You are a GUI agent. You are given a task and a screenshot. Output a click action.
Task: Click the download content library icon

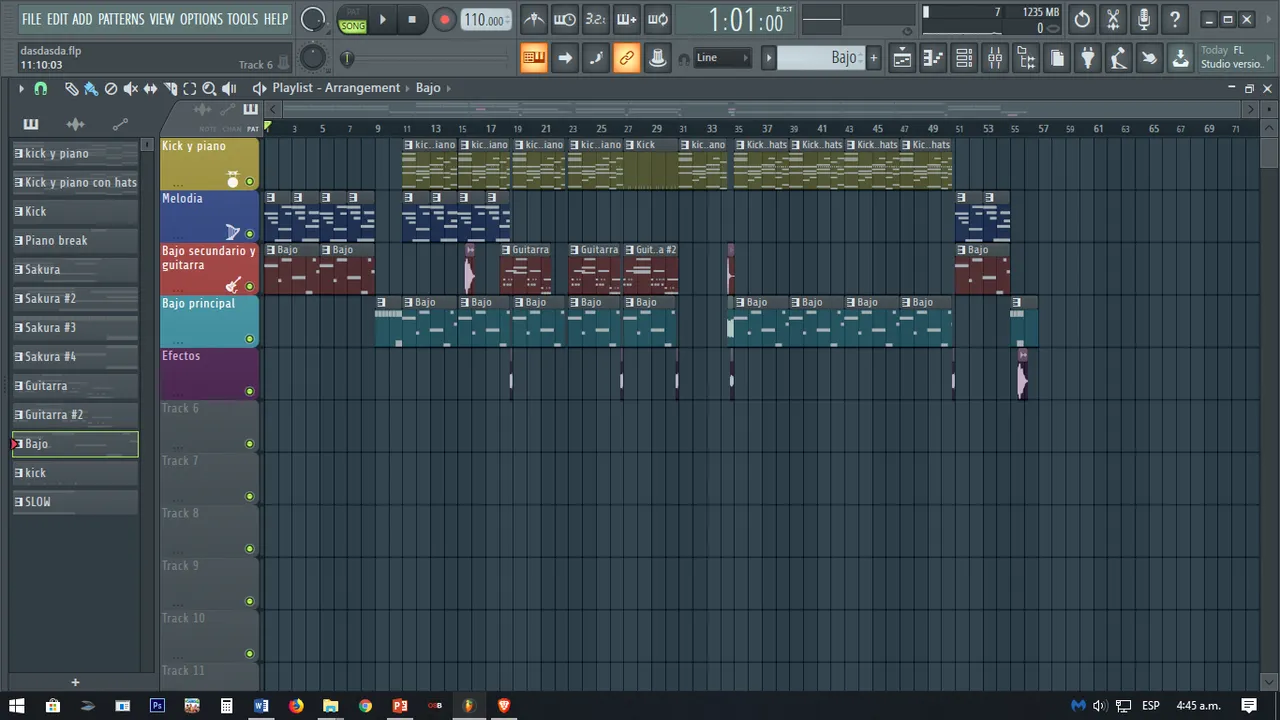click(1181, 58)
